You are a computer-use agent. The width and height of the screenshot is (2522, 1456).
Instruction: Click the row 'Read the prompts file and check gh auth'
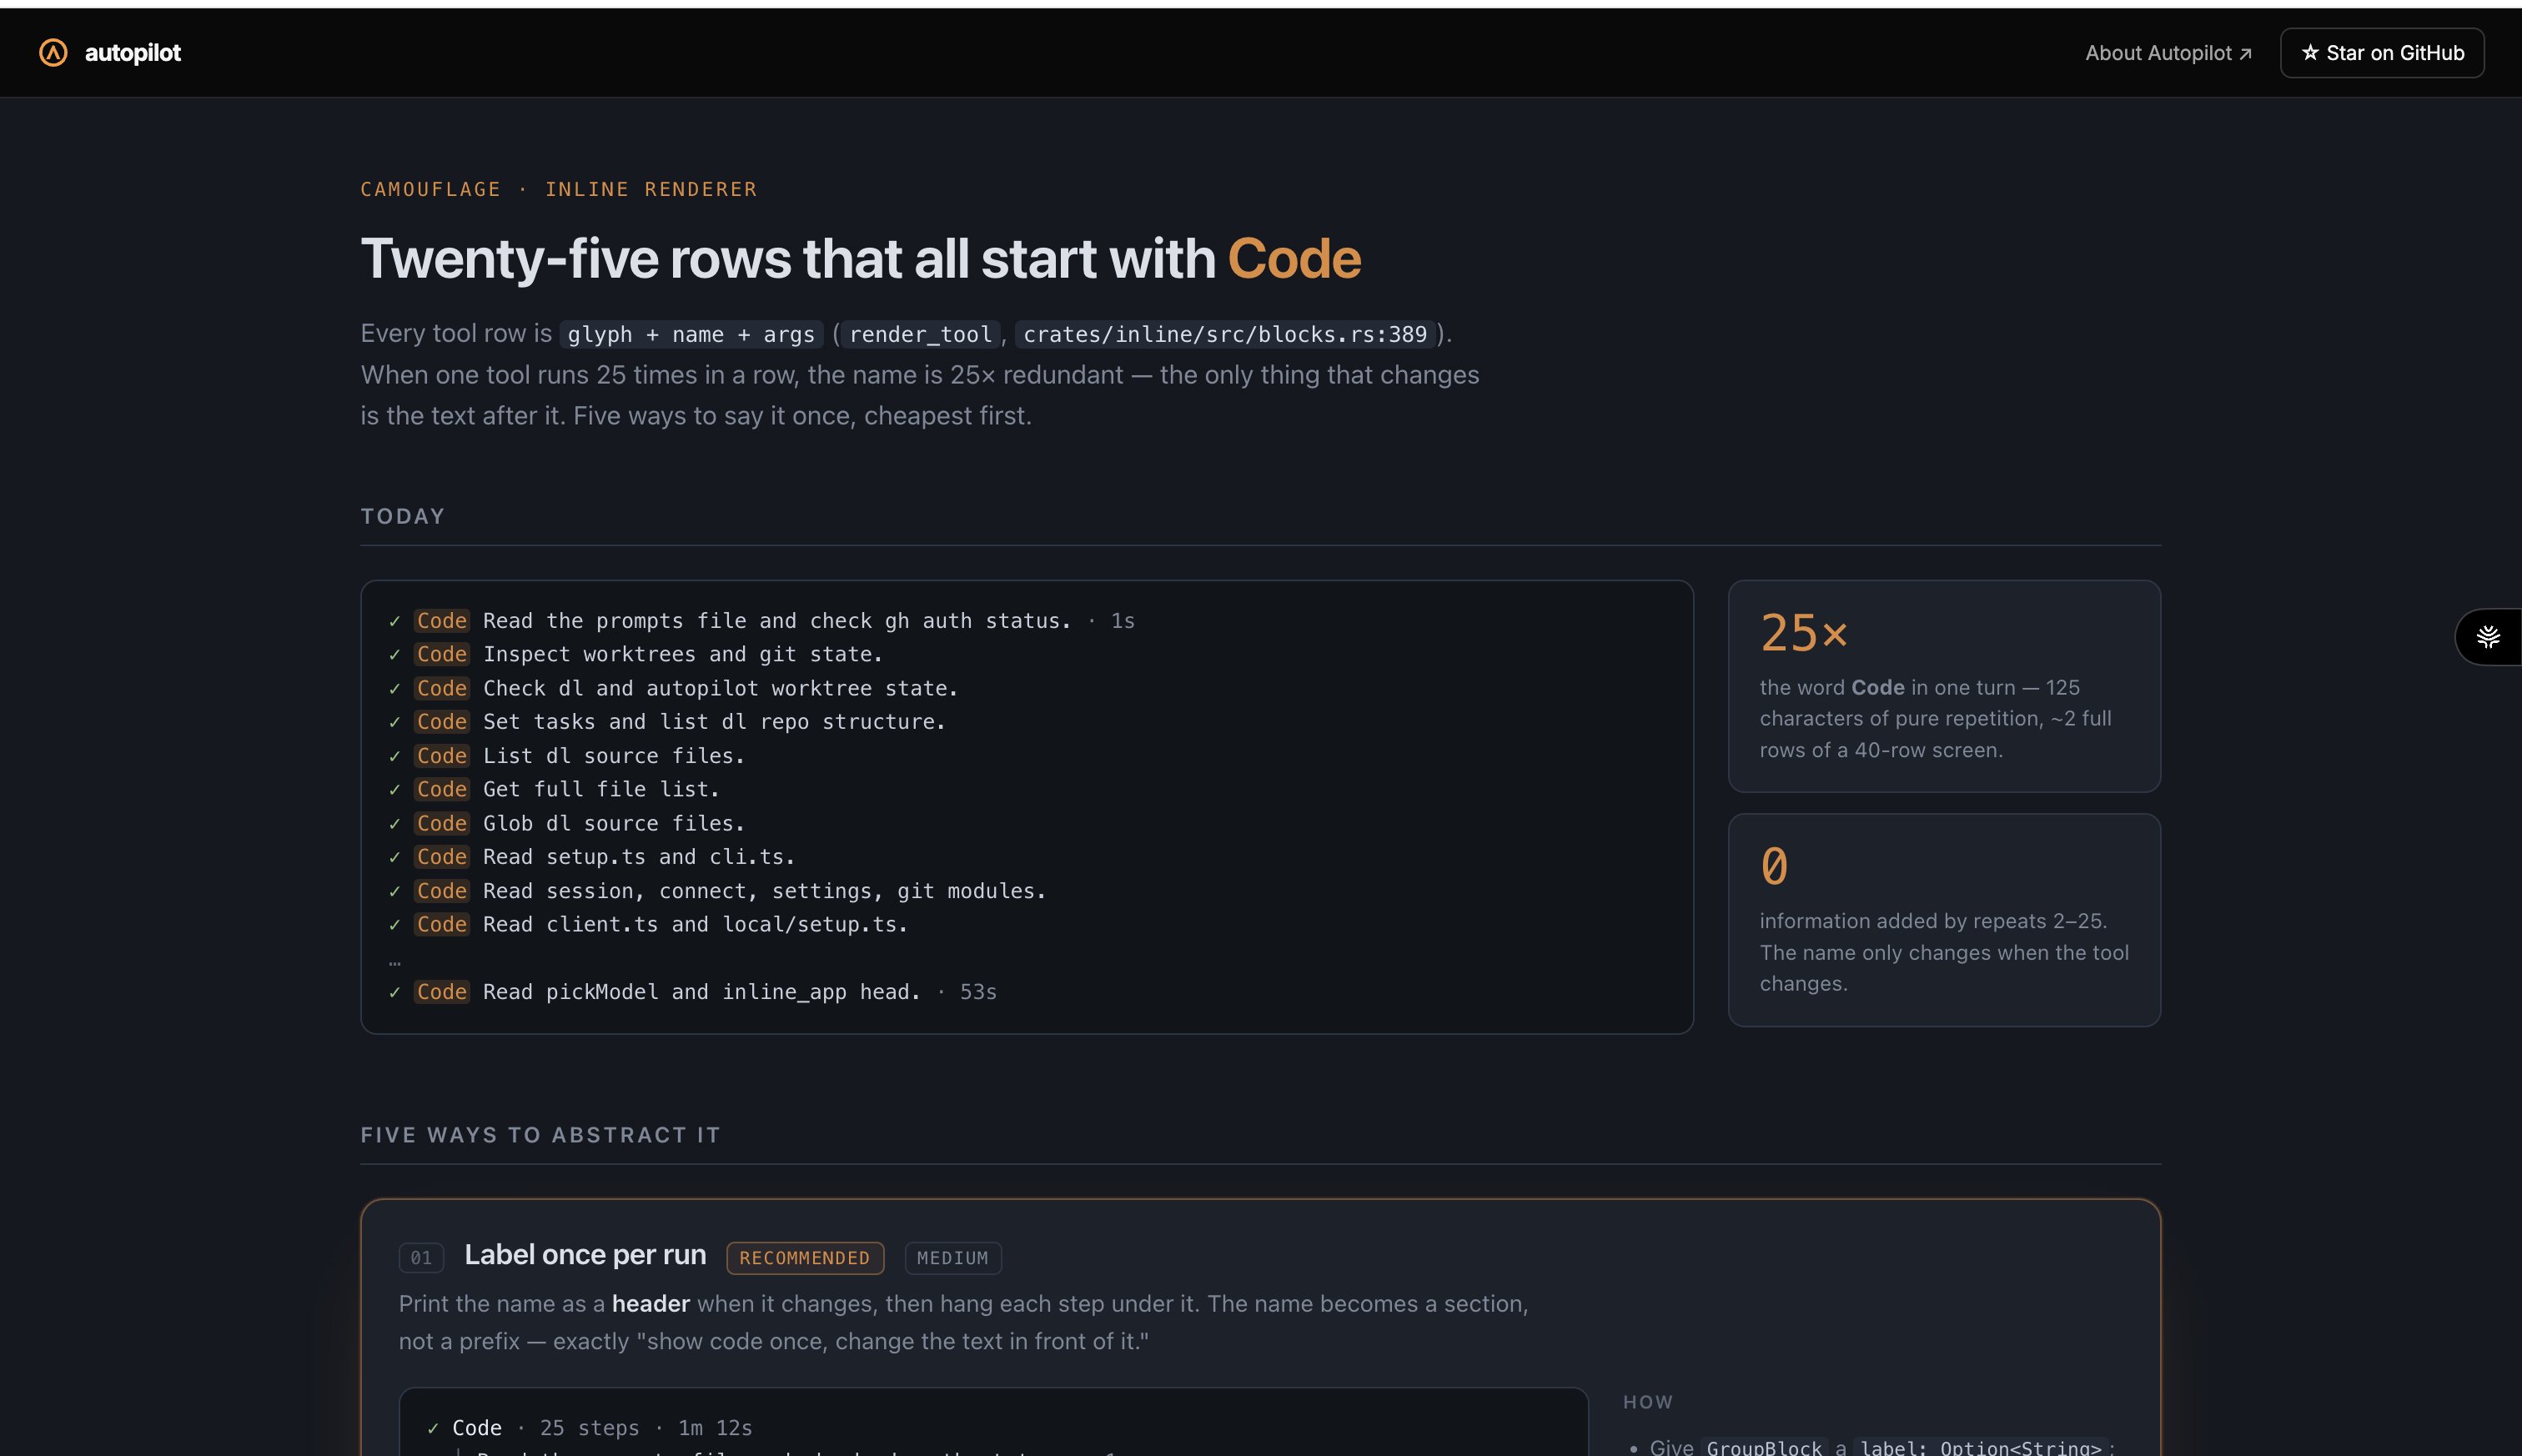761,621
